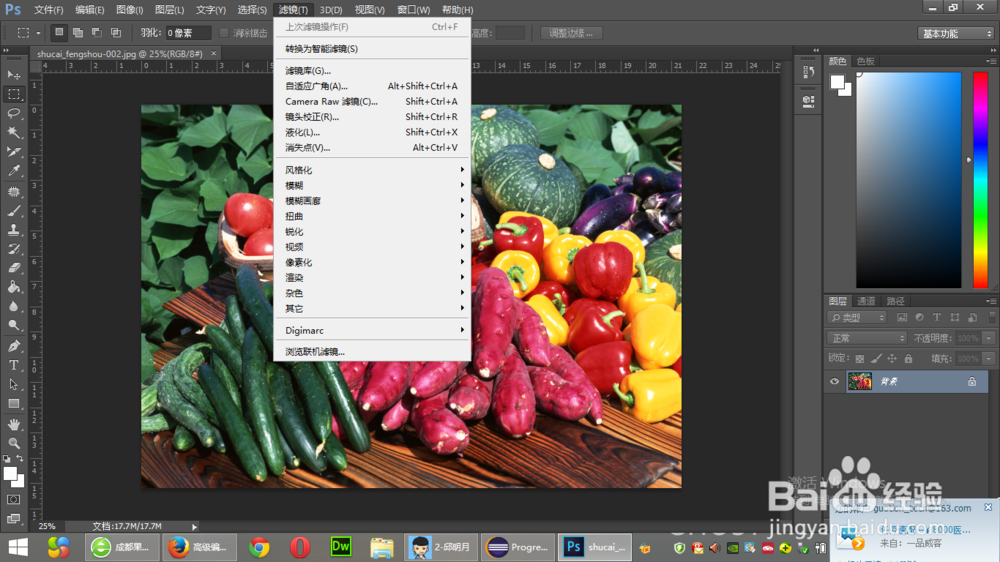
Task: Switch to the 通道 tab
Action: click(866, 301)
